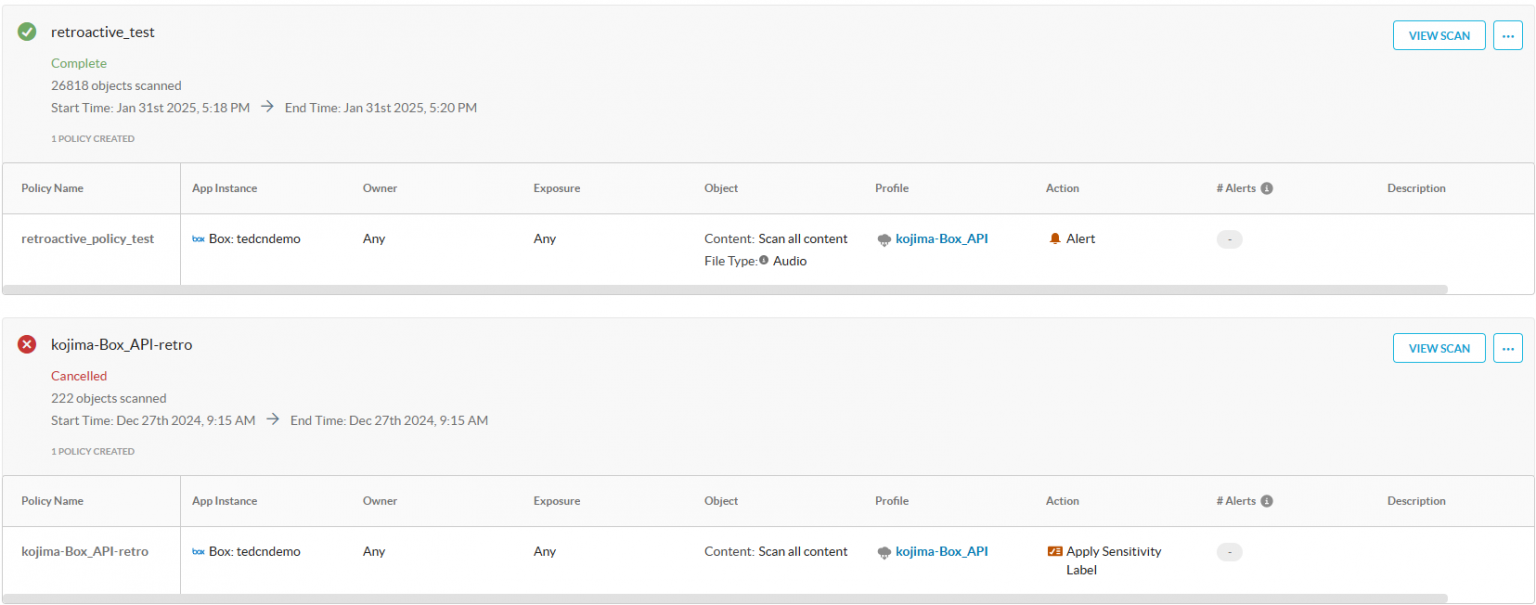Screen dimensions: 1536x605
Task: Click View Scan for retroactive_test
Action: tap(1439, 35)
